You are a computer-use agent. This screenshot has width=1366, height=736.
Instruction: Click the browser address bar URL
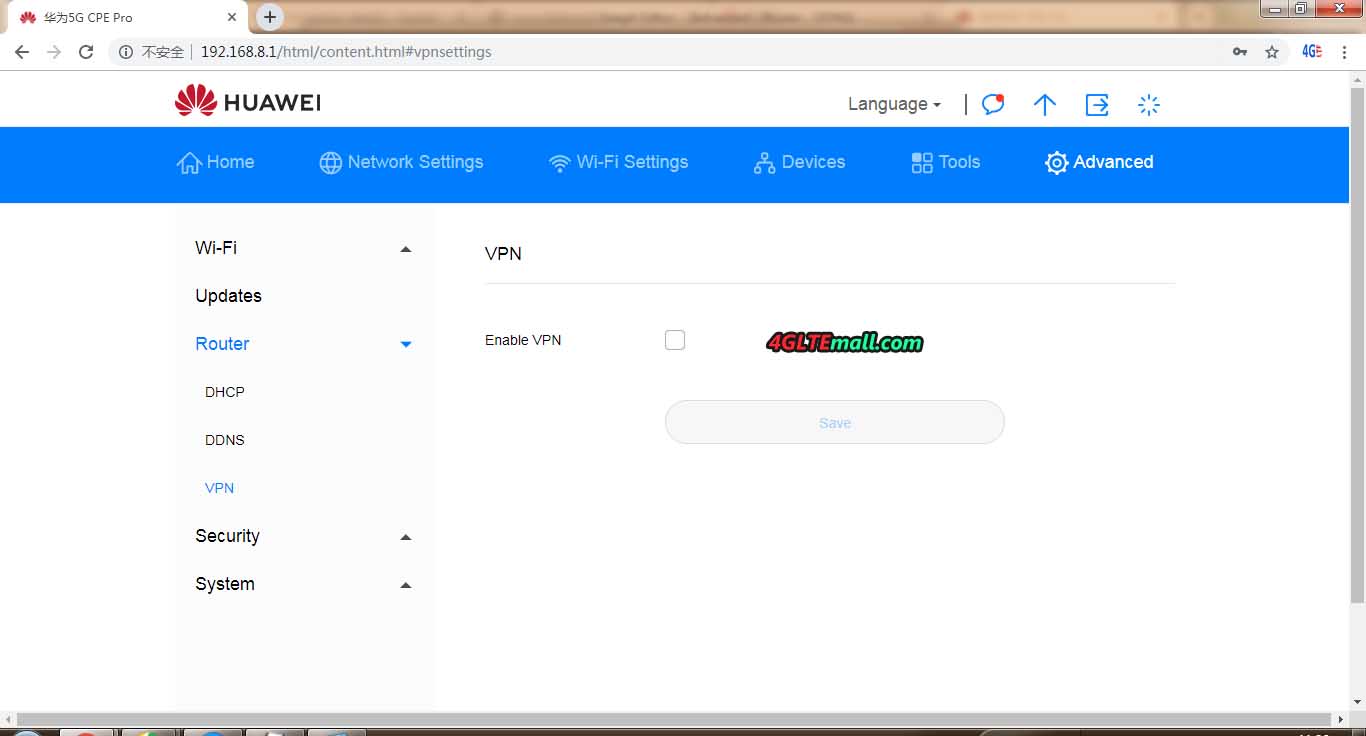346,52
